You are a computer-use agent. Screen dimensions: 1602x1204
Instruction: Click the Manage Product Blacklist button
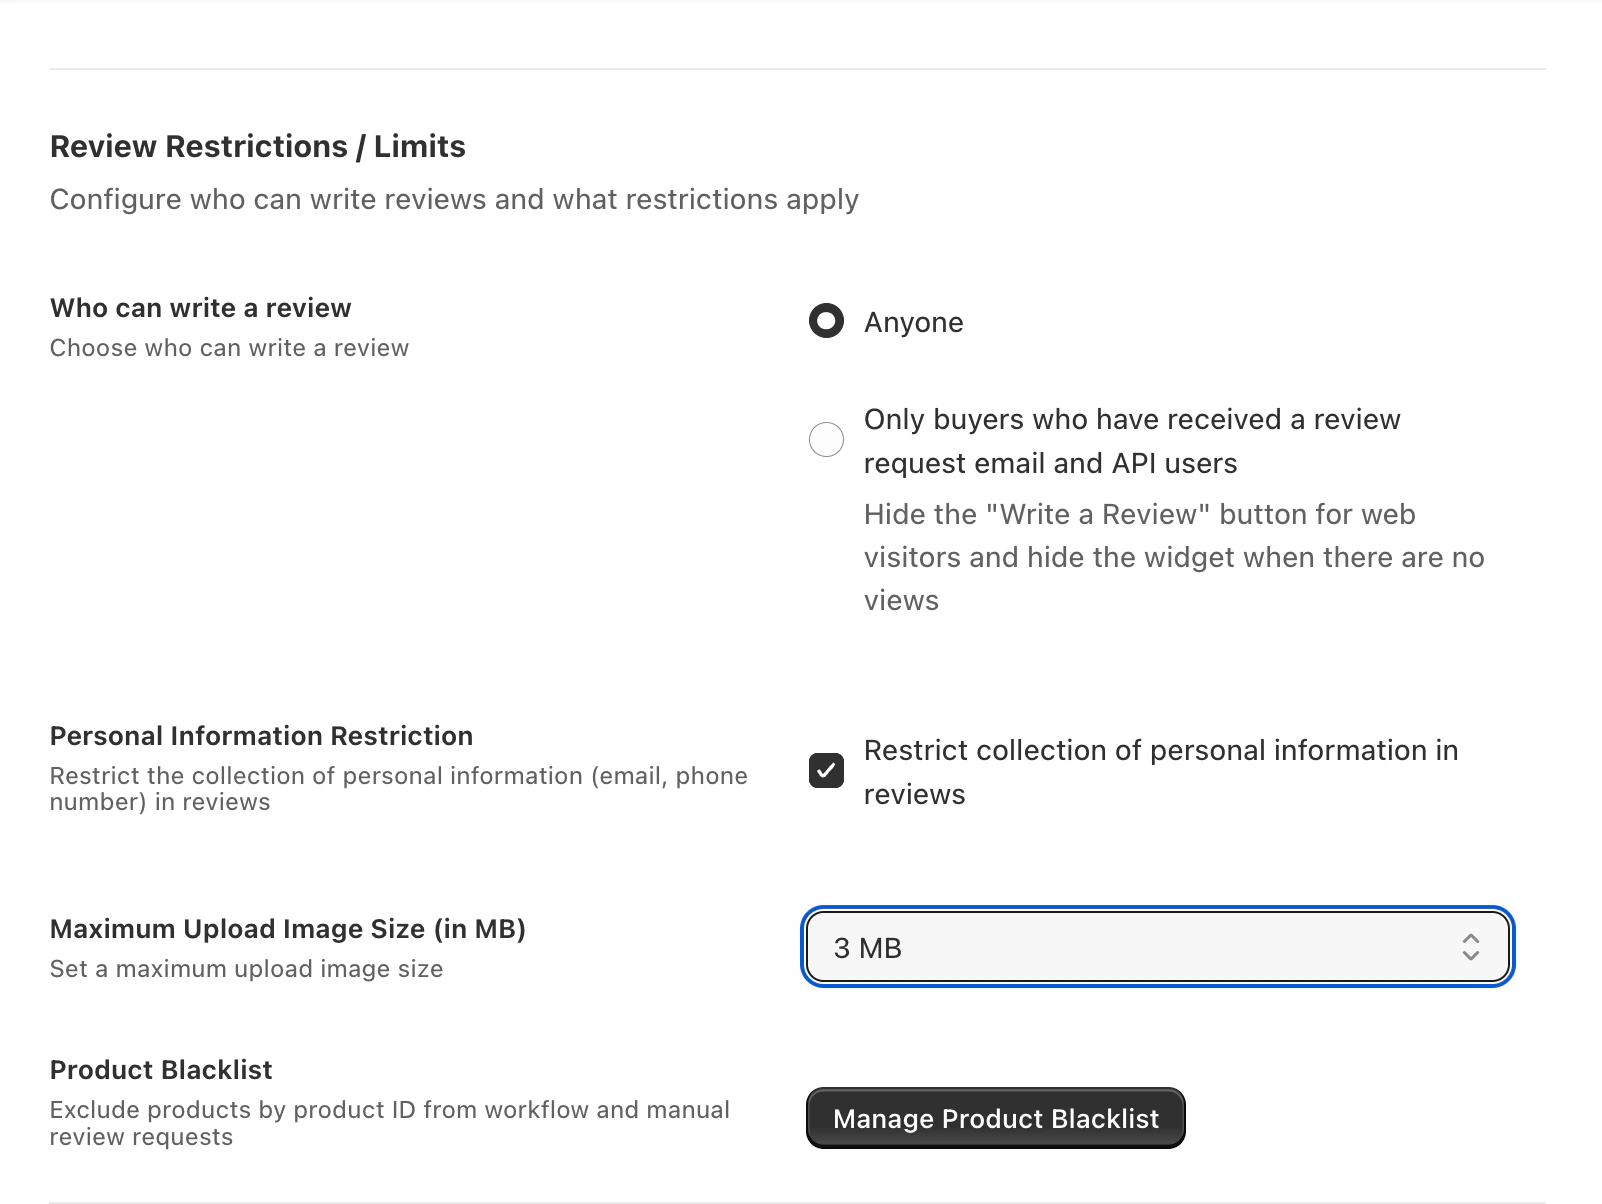pyautogui.click(x=995, y=1118)
